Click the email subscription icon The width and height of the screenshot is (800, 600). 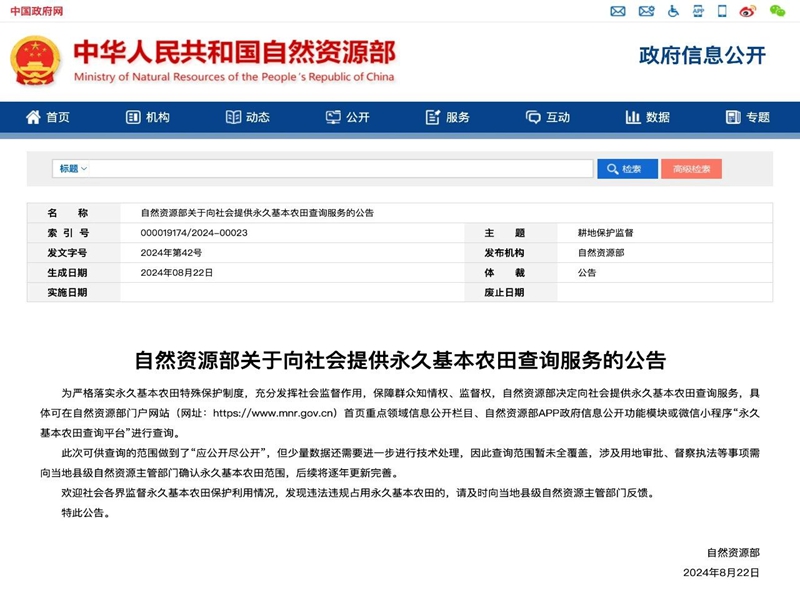(645, 11)
